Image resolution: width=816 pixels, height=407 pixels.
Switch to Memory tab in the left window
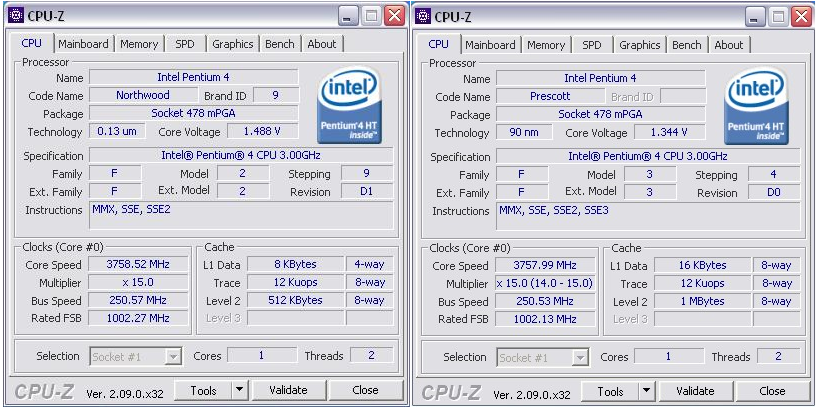pyautogui.click(x=139, y=44)
